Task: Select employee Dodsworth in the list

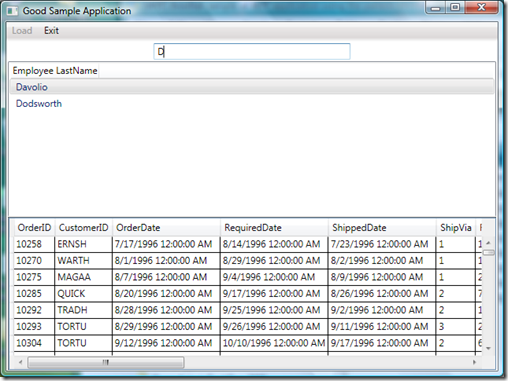Action: [252, 104]
